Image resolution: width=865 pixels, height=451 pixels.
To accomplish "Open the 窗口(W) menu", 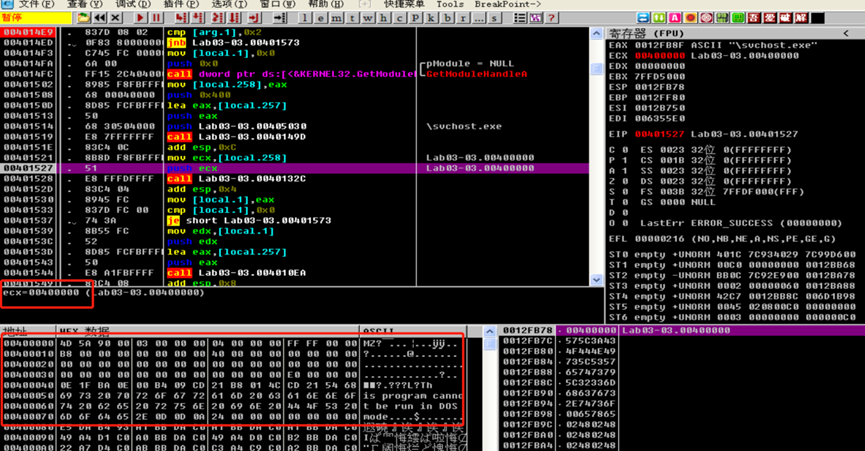I will [x=277, y=4].
